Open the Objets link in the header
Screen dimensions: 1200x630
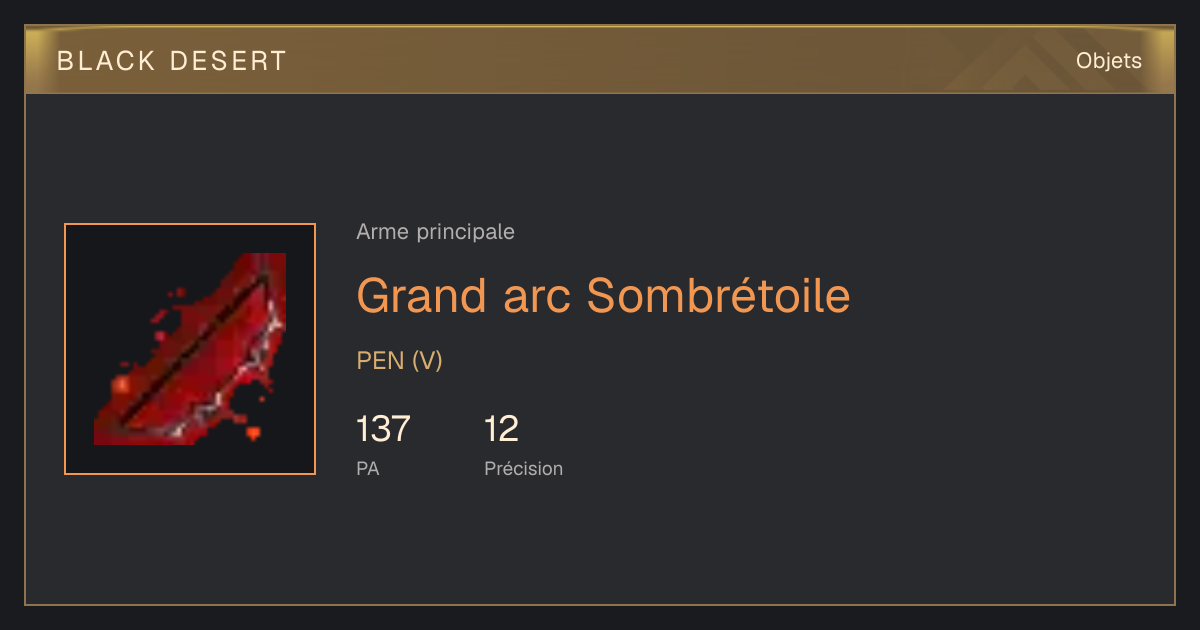coord(1109,61)
